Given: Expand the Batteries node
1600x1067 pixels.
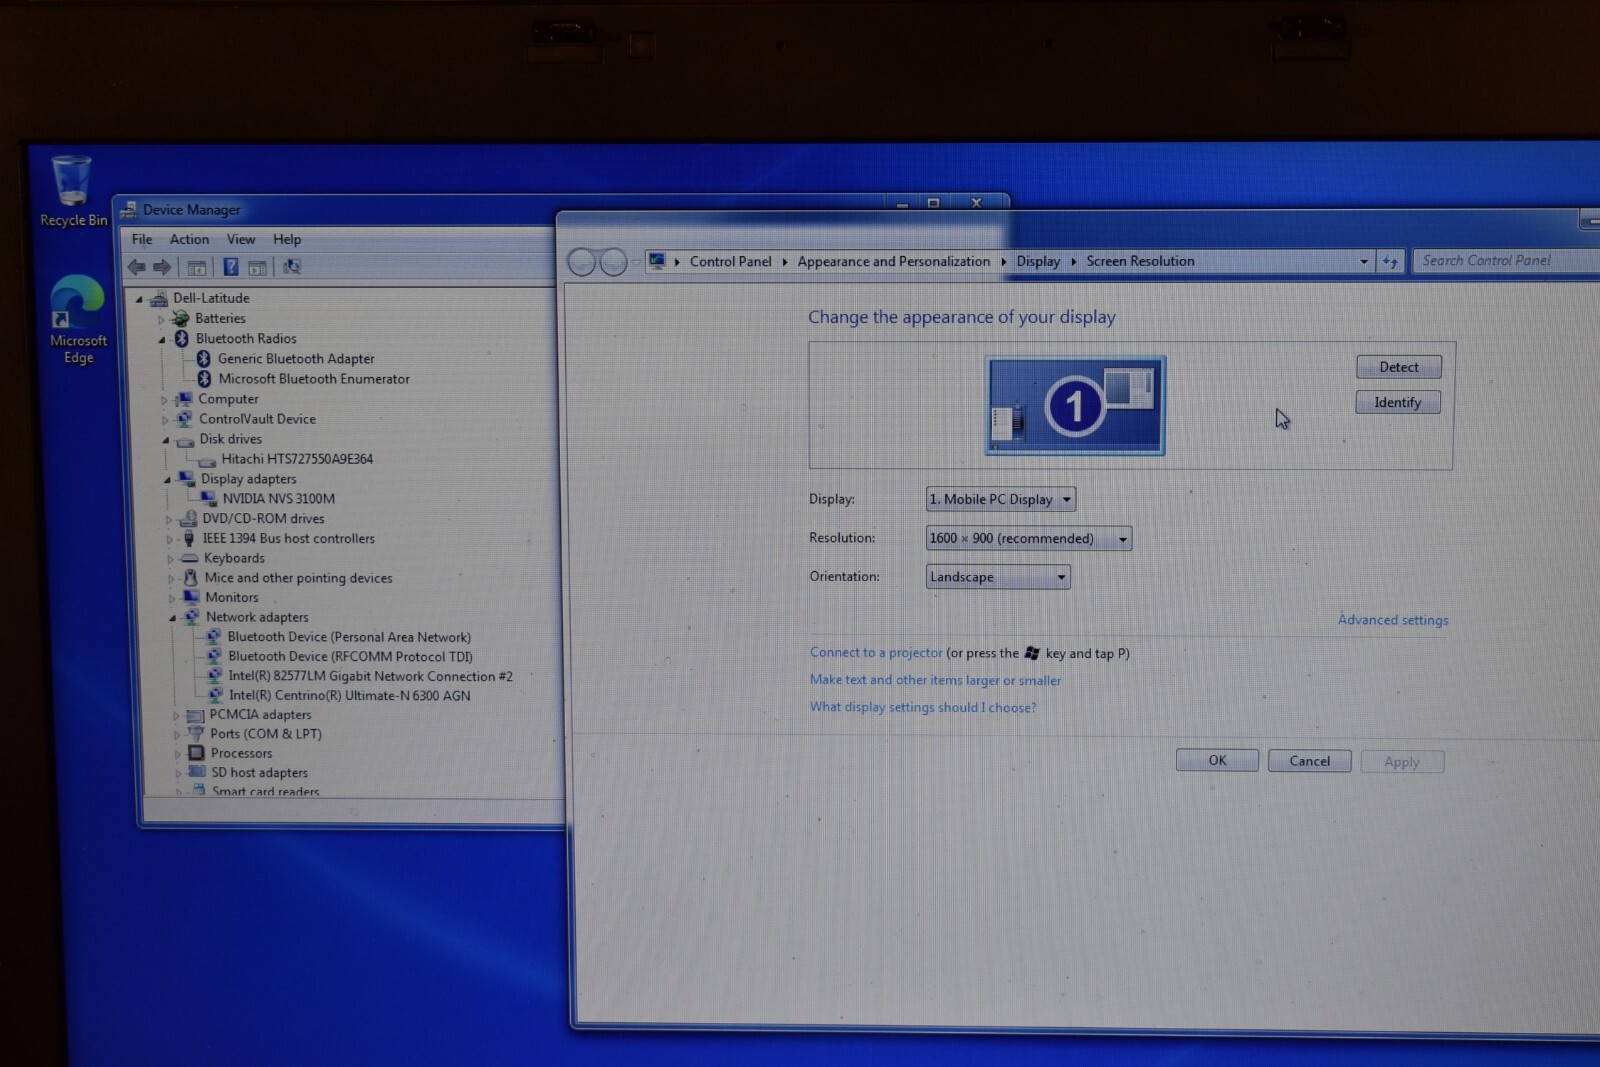Looking at the screenshot, I should coord(161,319).
